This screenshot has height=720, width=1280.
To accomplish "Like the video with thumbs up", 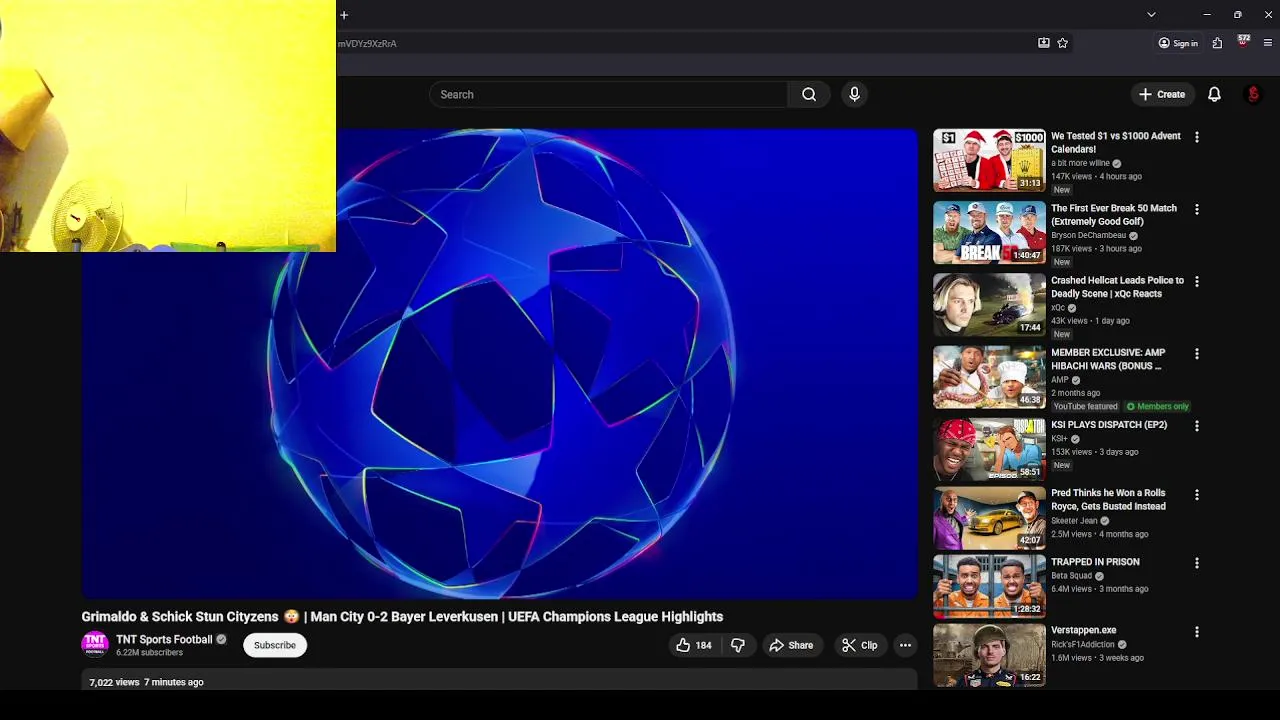I will tap(694, 645).
